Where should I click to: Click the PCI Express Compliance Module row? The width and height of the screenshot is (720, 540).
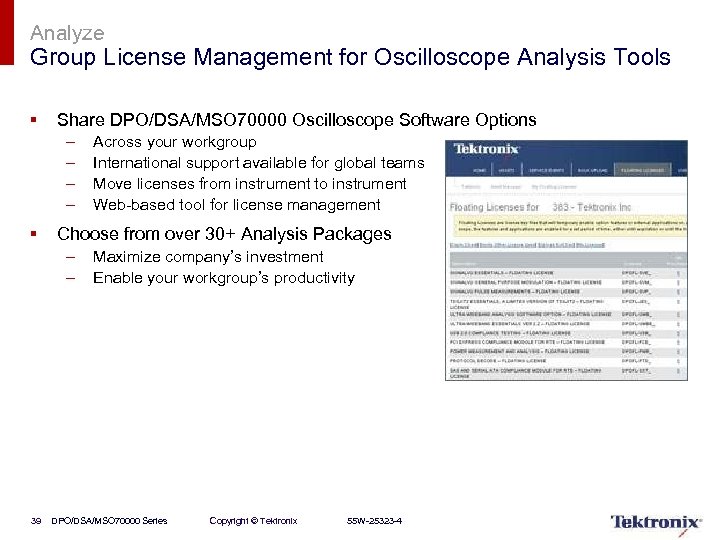click(x=568, y=342)
